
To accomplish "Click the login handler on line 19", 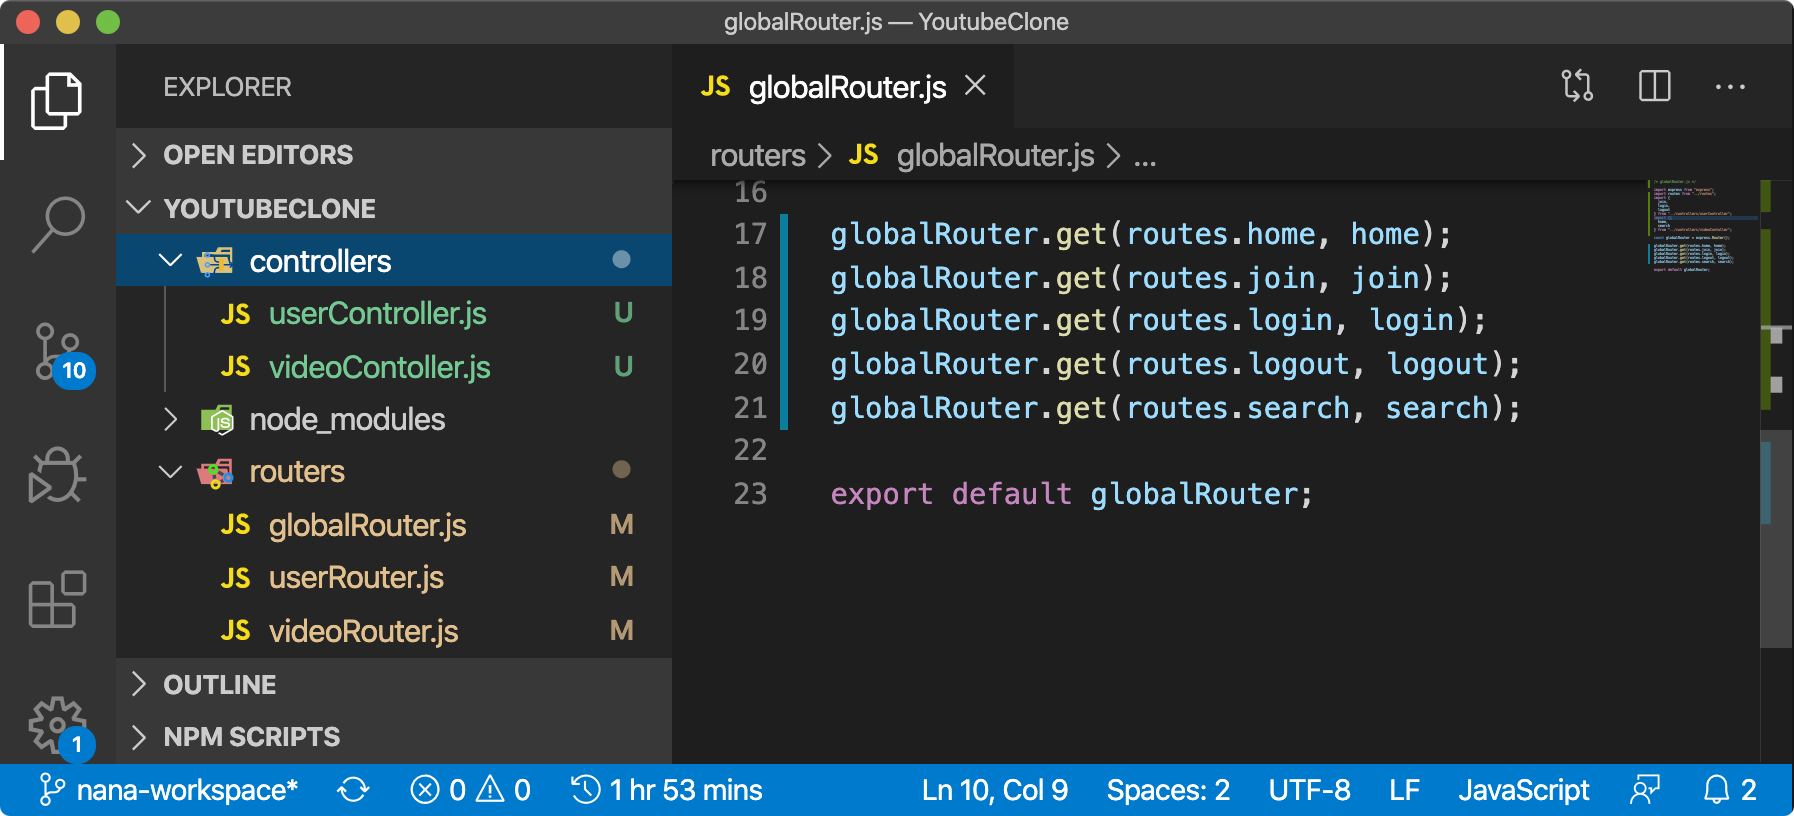I will pyautogui.click(x=1412, y=320).
